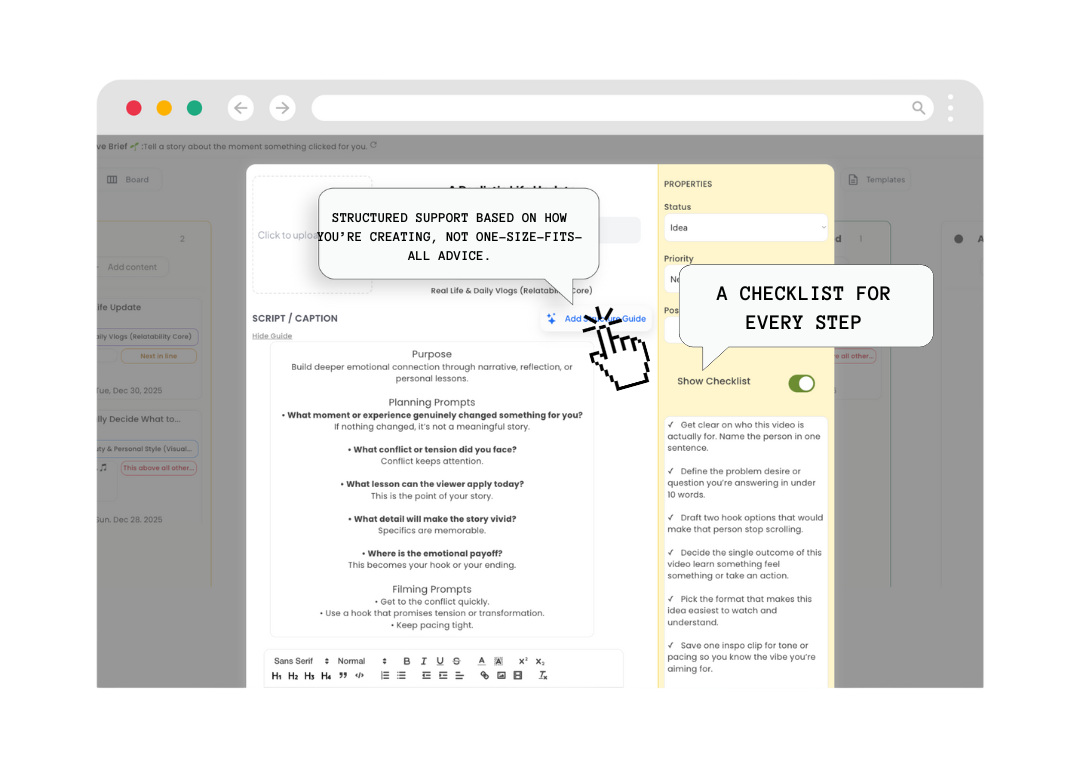Click the 'Planning Prompts' heading in guide

[432, 402]
